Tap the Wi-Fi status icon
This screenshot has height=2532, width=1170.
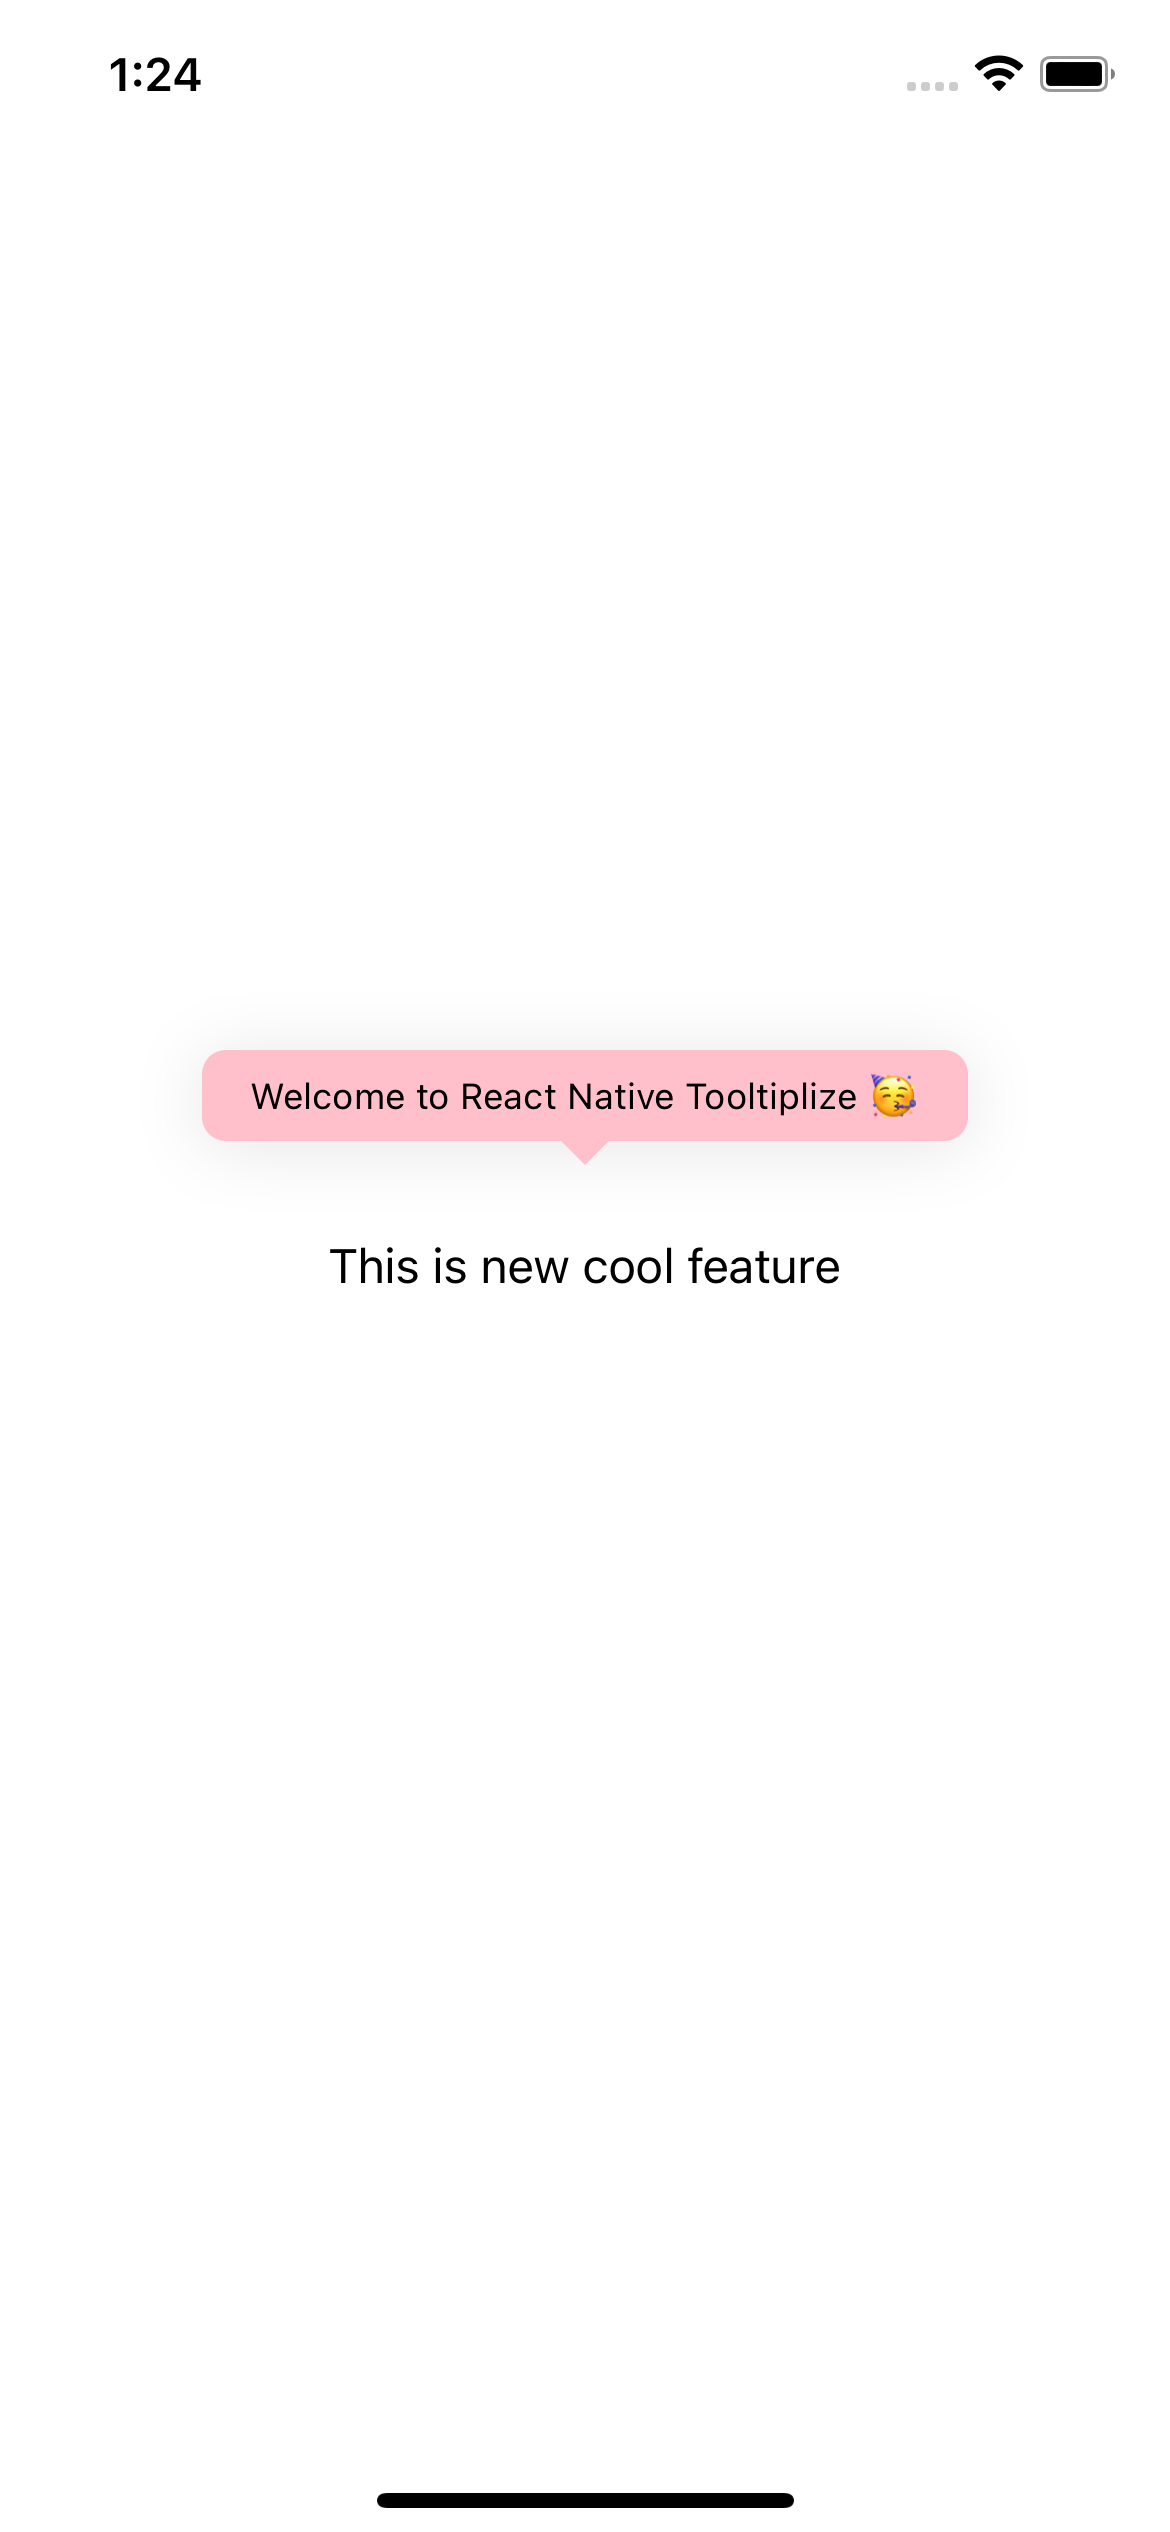tap(998, 74)
